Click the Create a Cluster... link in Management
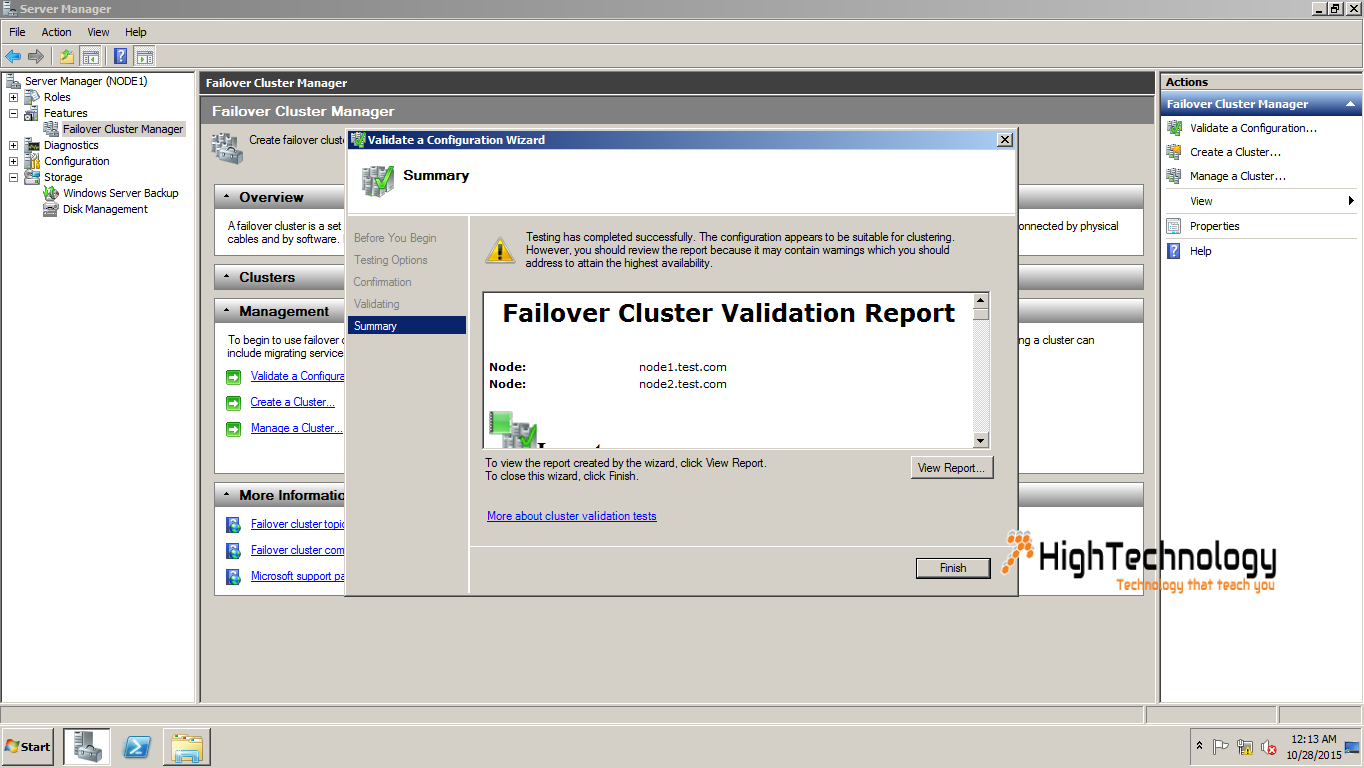This screenshot has height=768, width=1364. (x=293, y=402)
